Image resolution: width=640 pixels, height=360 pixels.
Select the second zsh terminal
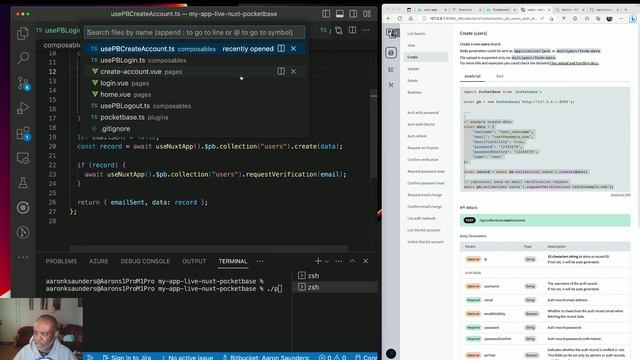point(336,287)
